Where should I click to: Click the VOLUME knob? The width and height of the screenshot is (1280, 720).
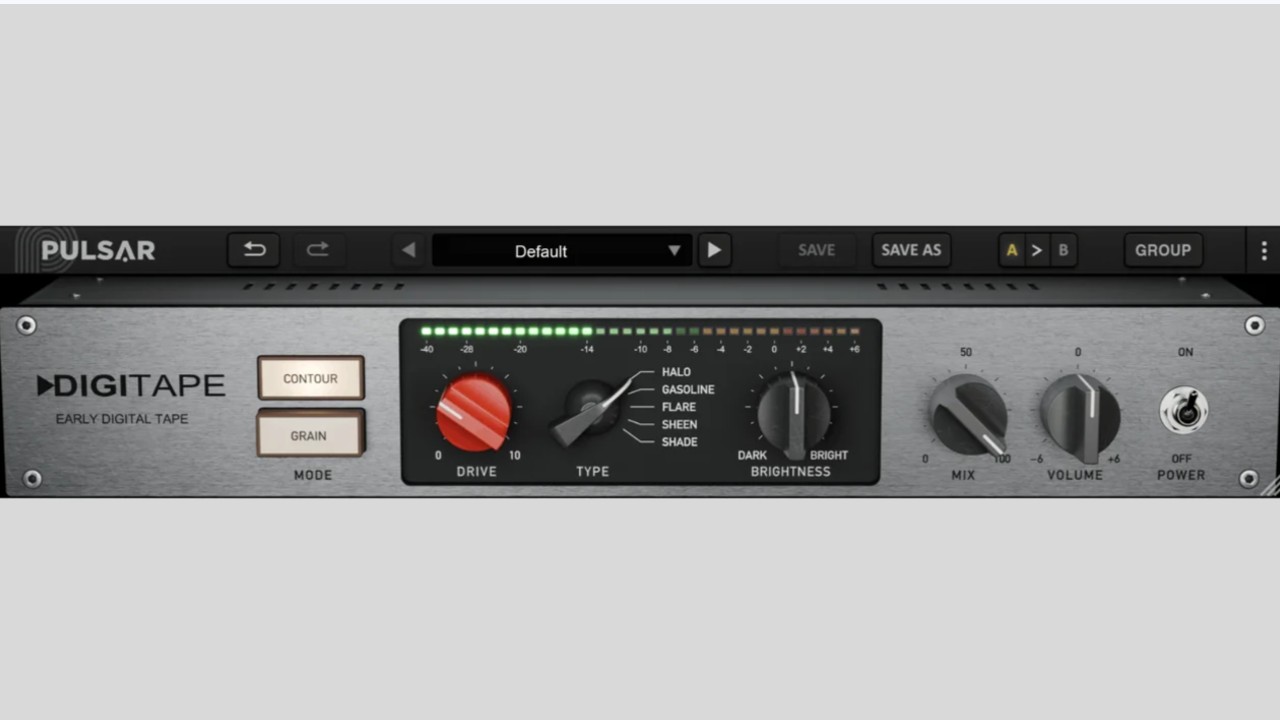click(1080, 415)
